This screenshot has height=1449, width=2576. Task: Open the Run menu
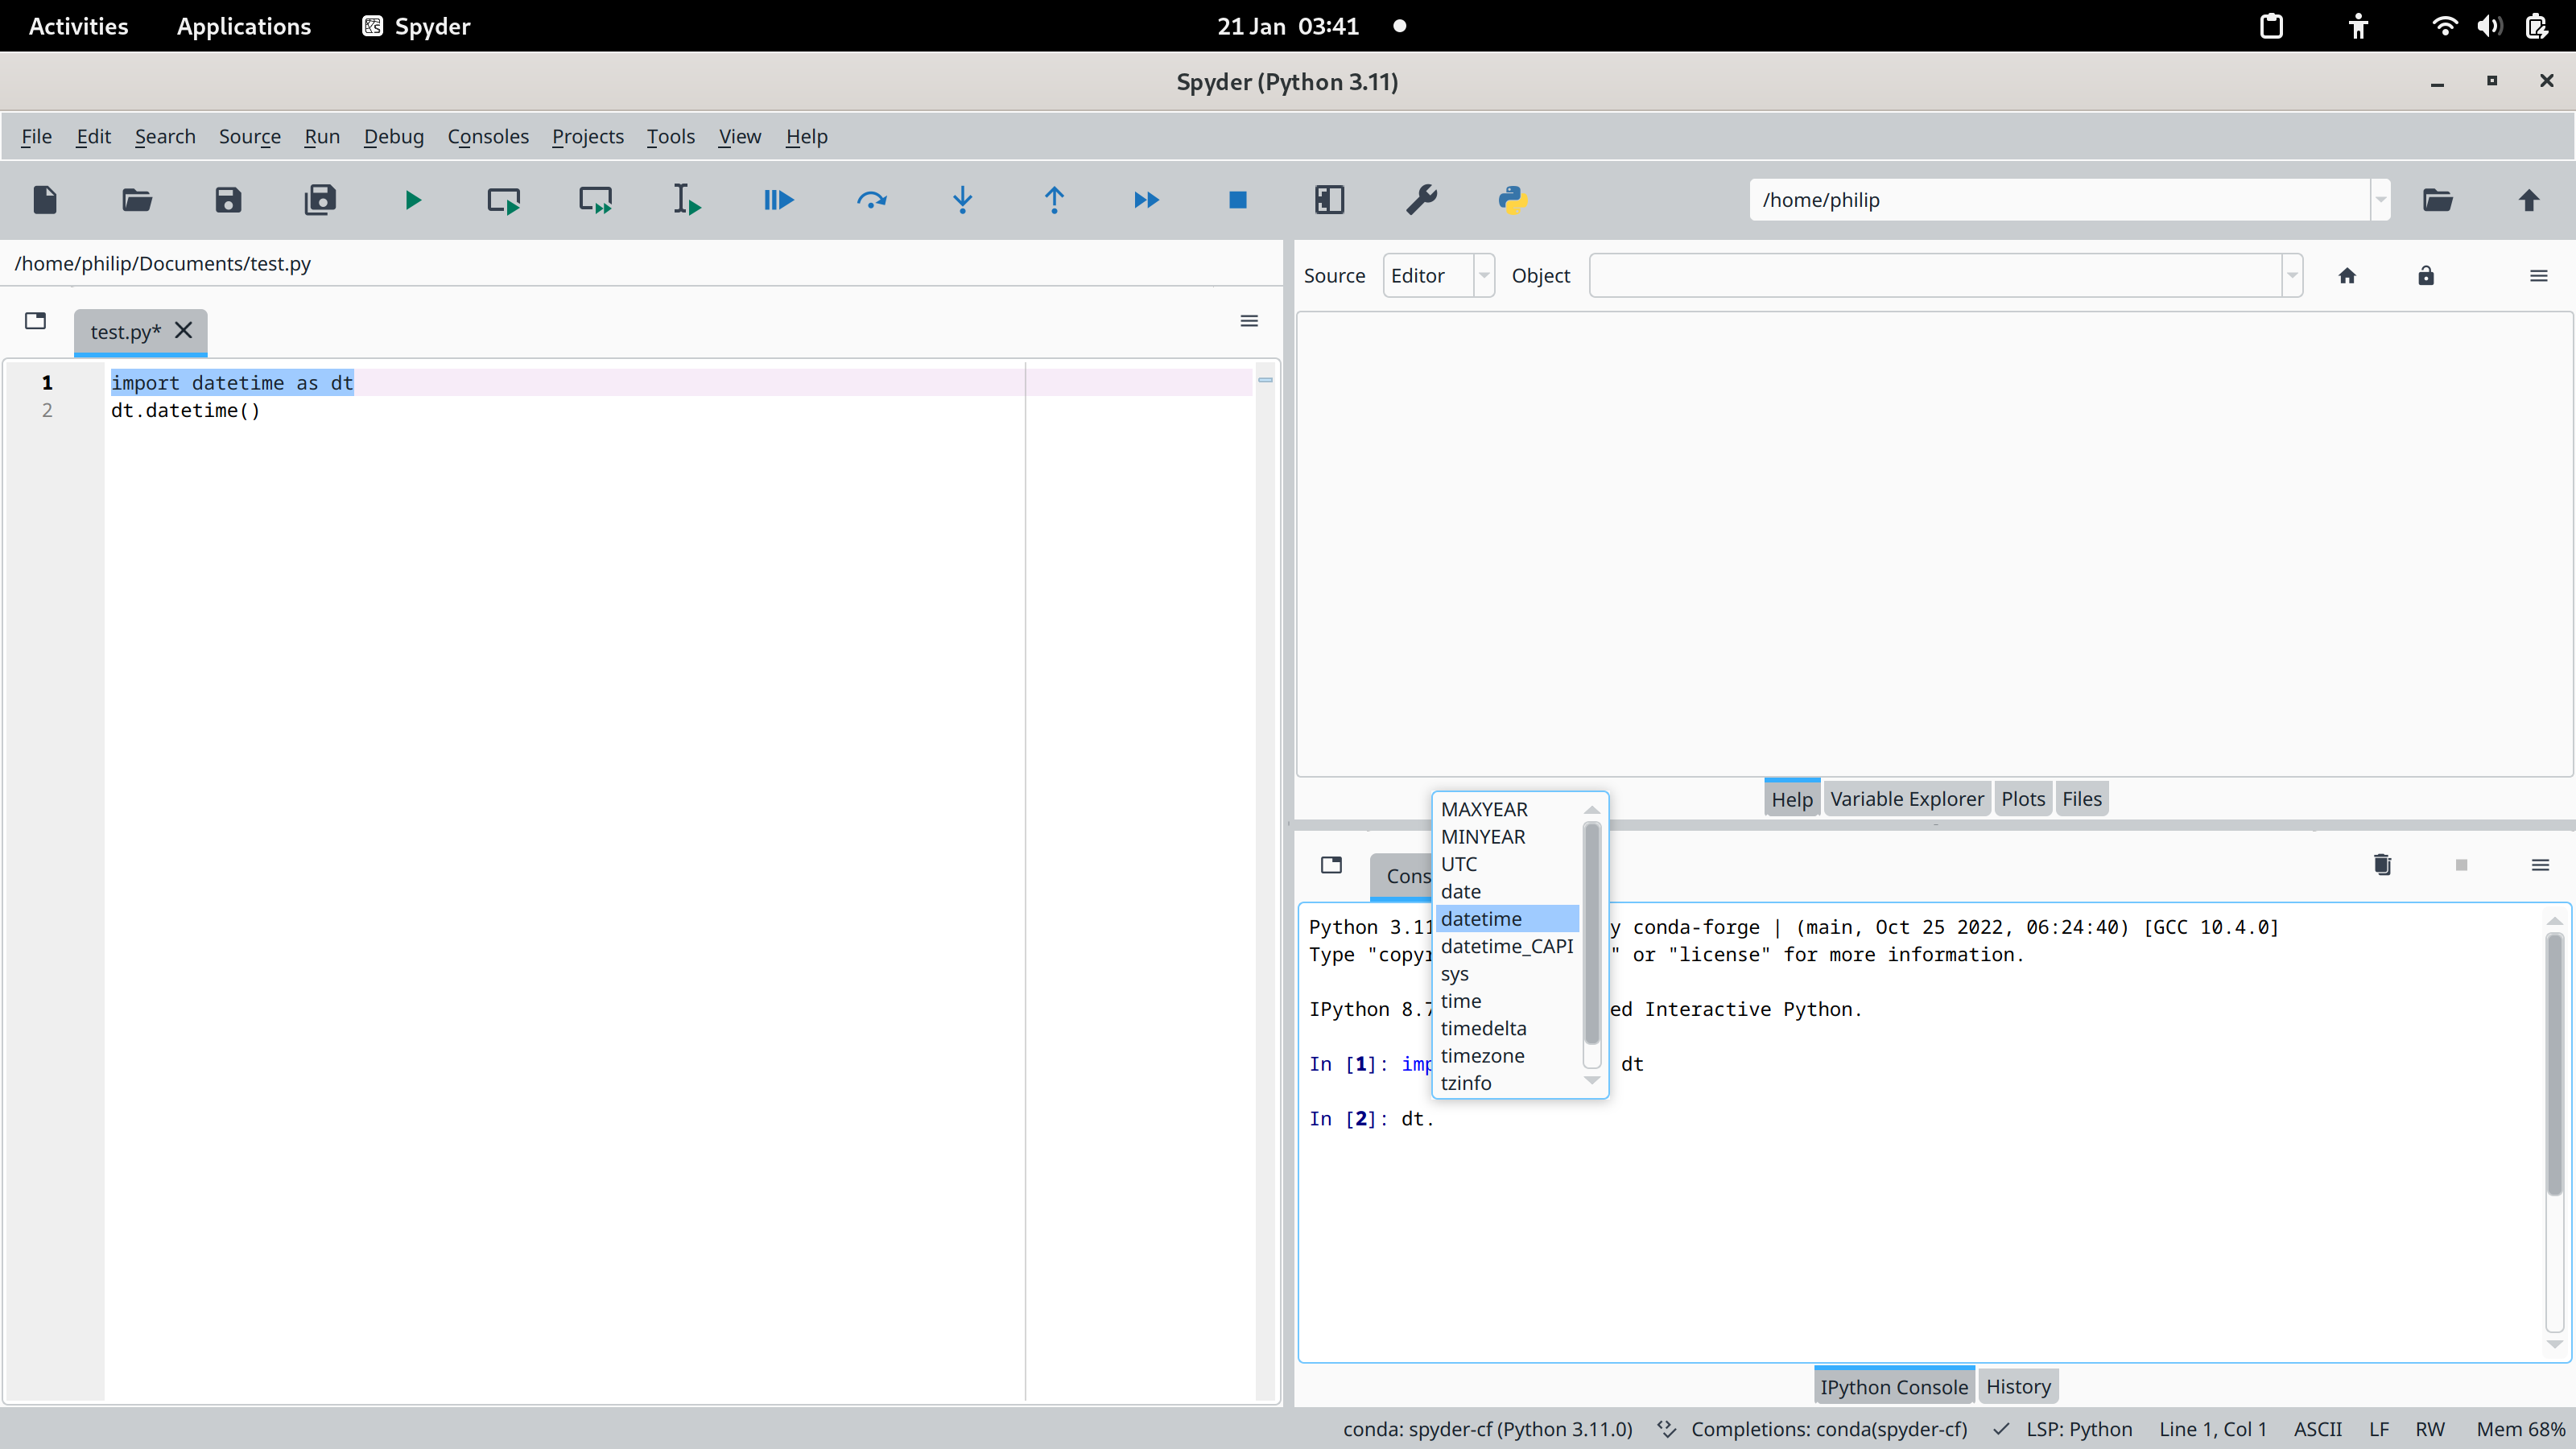pos(320,136)
